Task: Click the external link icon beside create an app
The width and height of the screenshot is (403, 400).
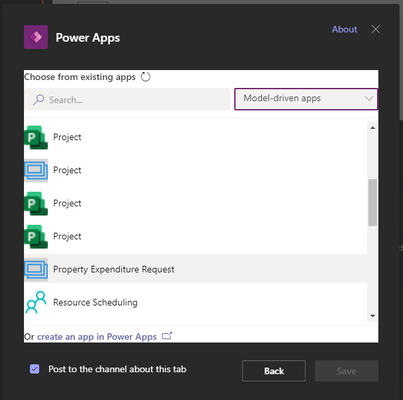Action: (x=167, y=336)
